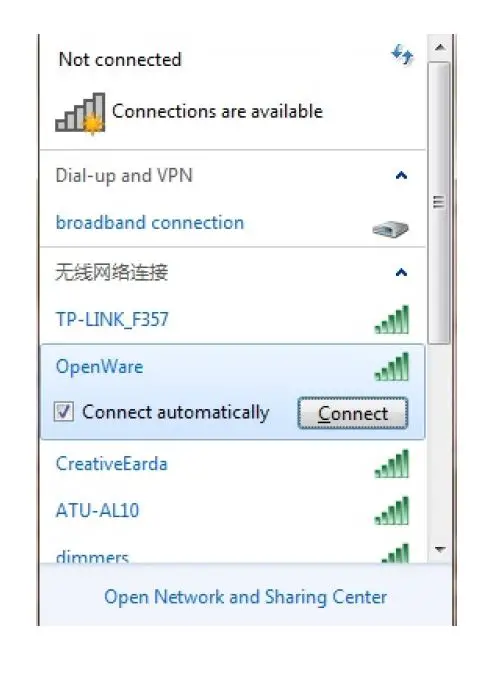Screen dimensions: 480x674
Task: Connect to the OpenWare network
Action: tap(352, 414)
